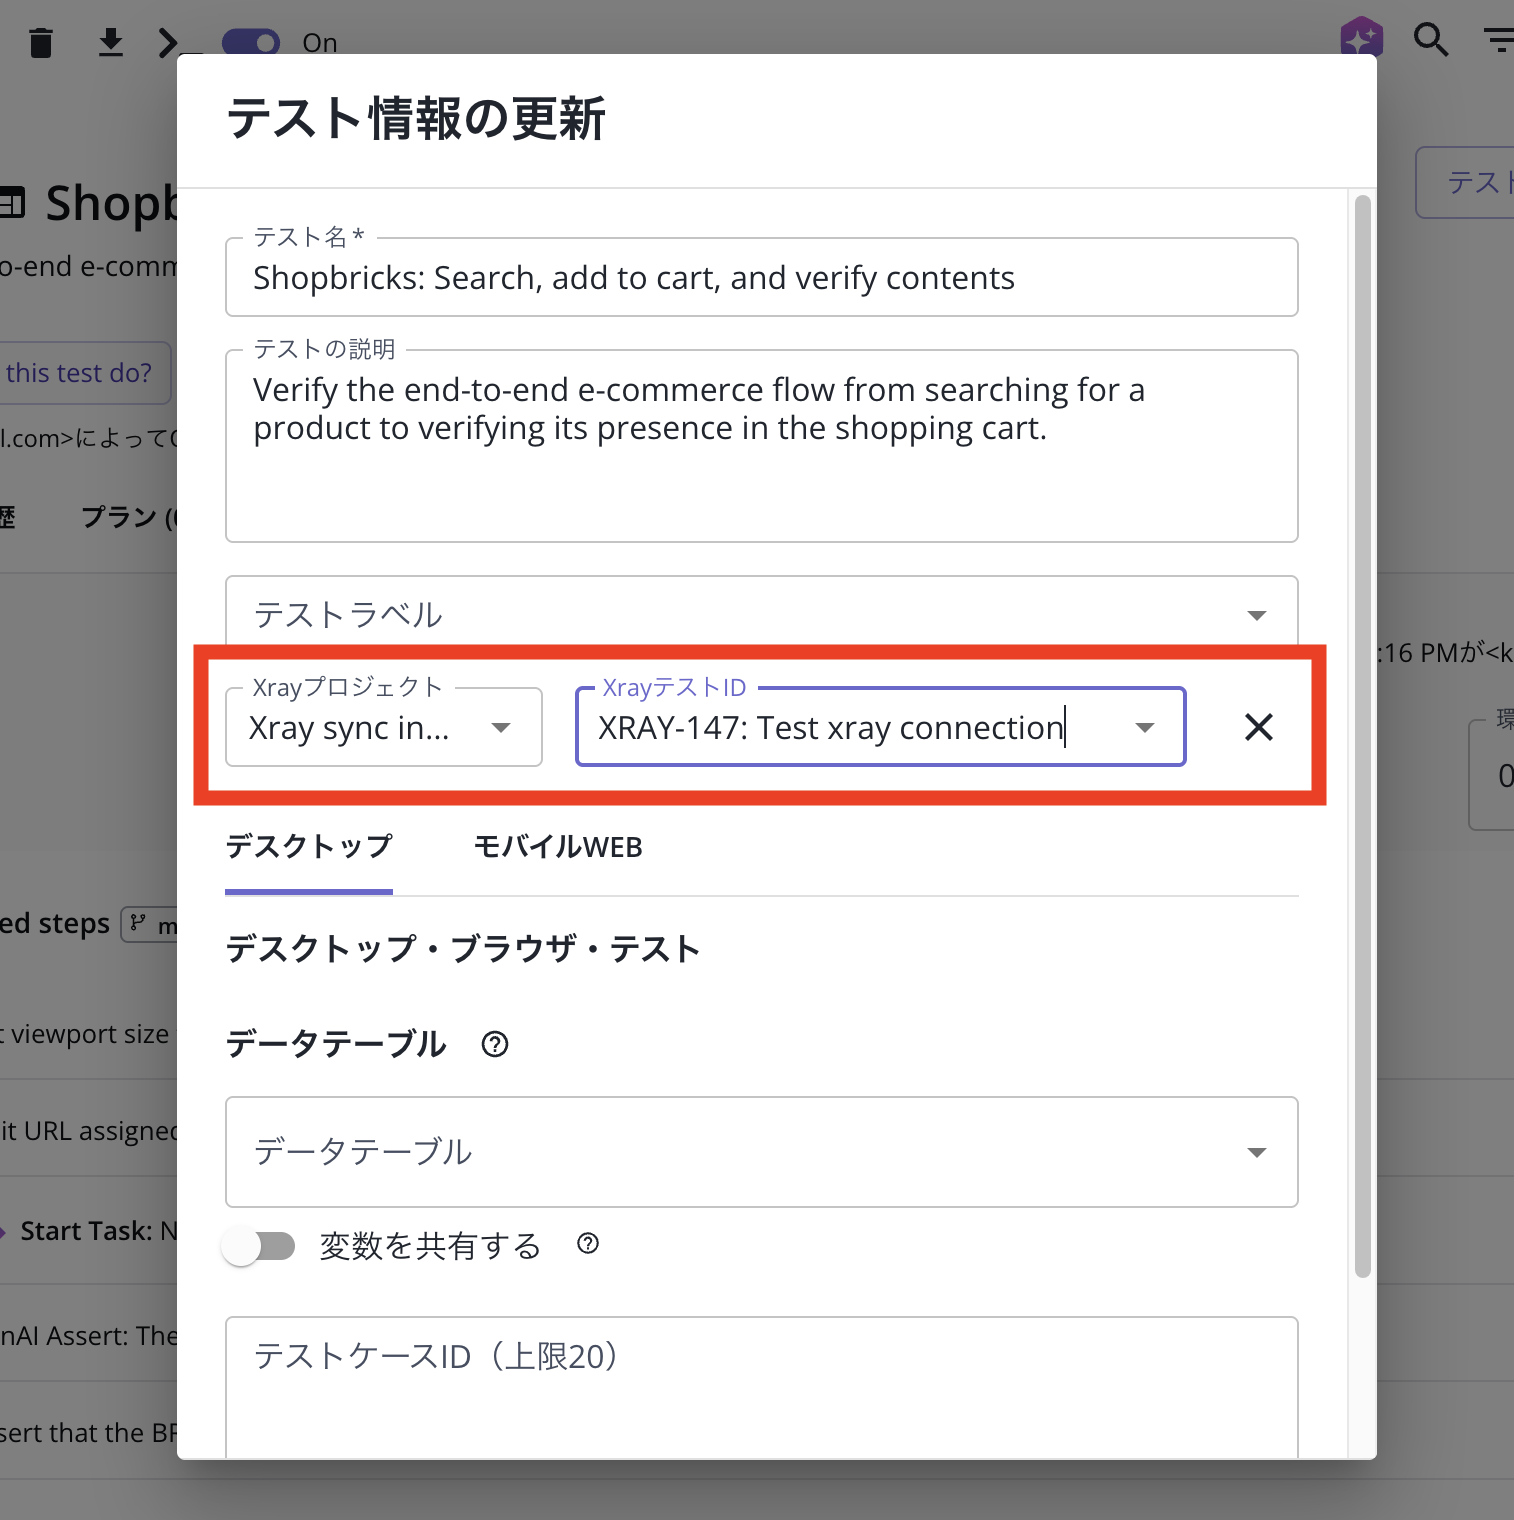Viewport: 1514px width, 1520px height.
Task: Open the Xrayプロジェクト dropdown
Action: point(501,727)
